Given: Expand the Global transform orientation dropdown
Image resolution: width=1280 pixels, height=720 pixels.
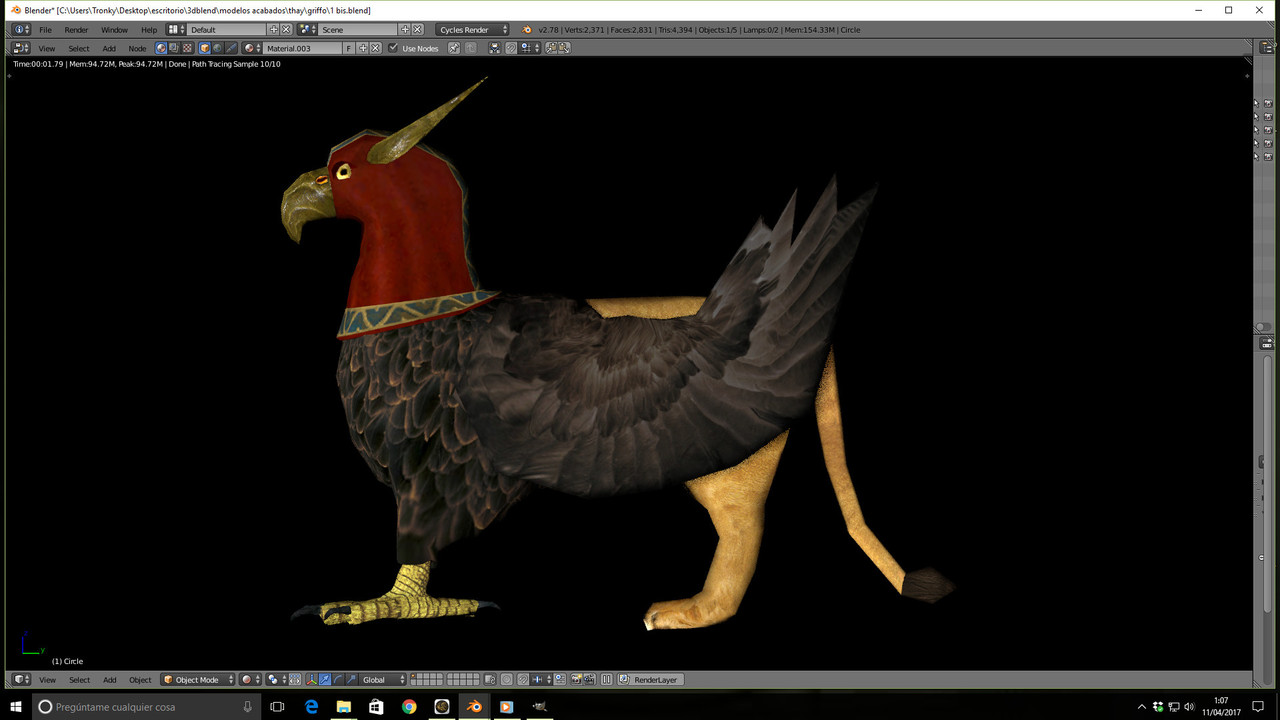Looking at the screenshot, I should coord(383,680).
